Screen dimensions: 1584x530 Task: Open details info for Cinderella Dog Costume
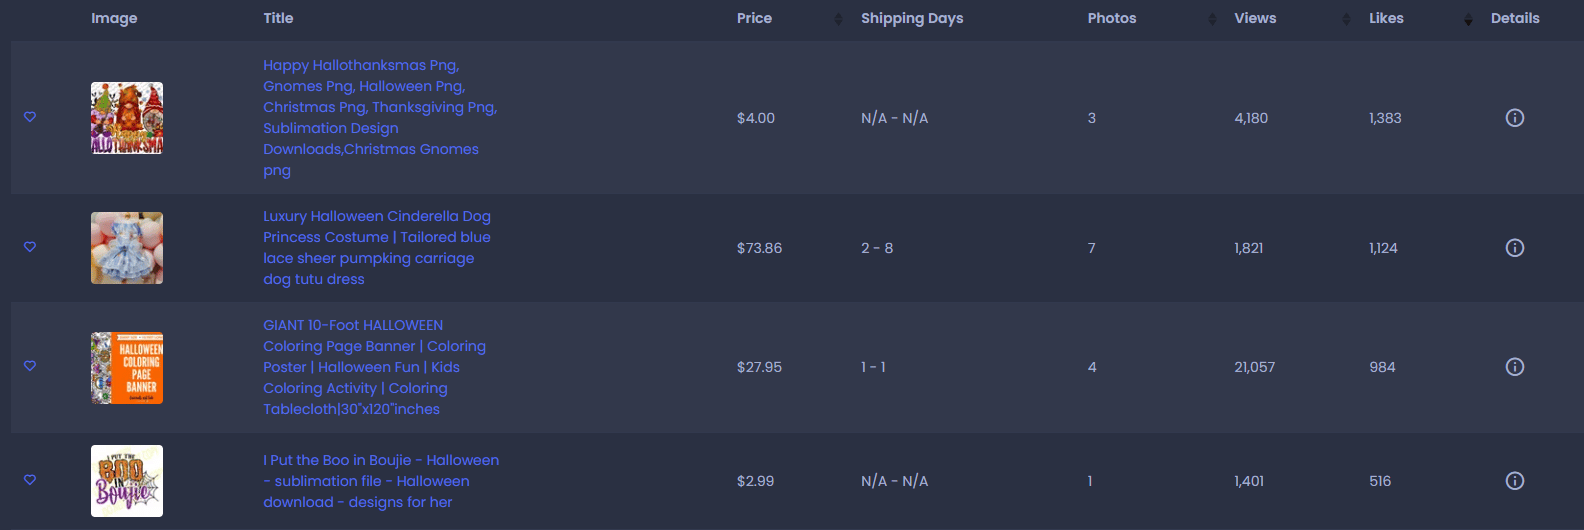[1515, 248]
